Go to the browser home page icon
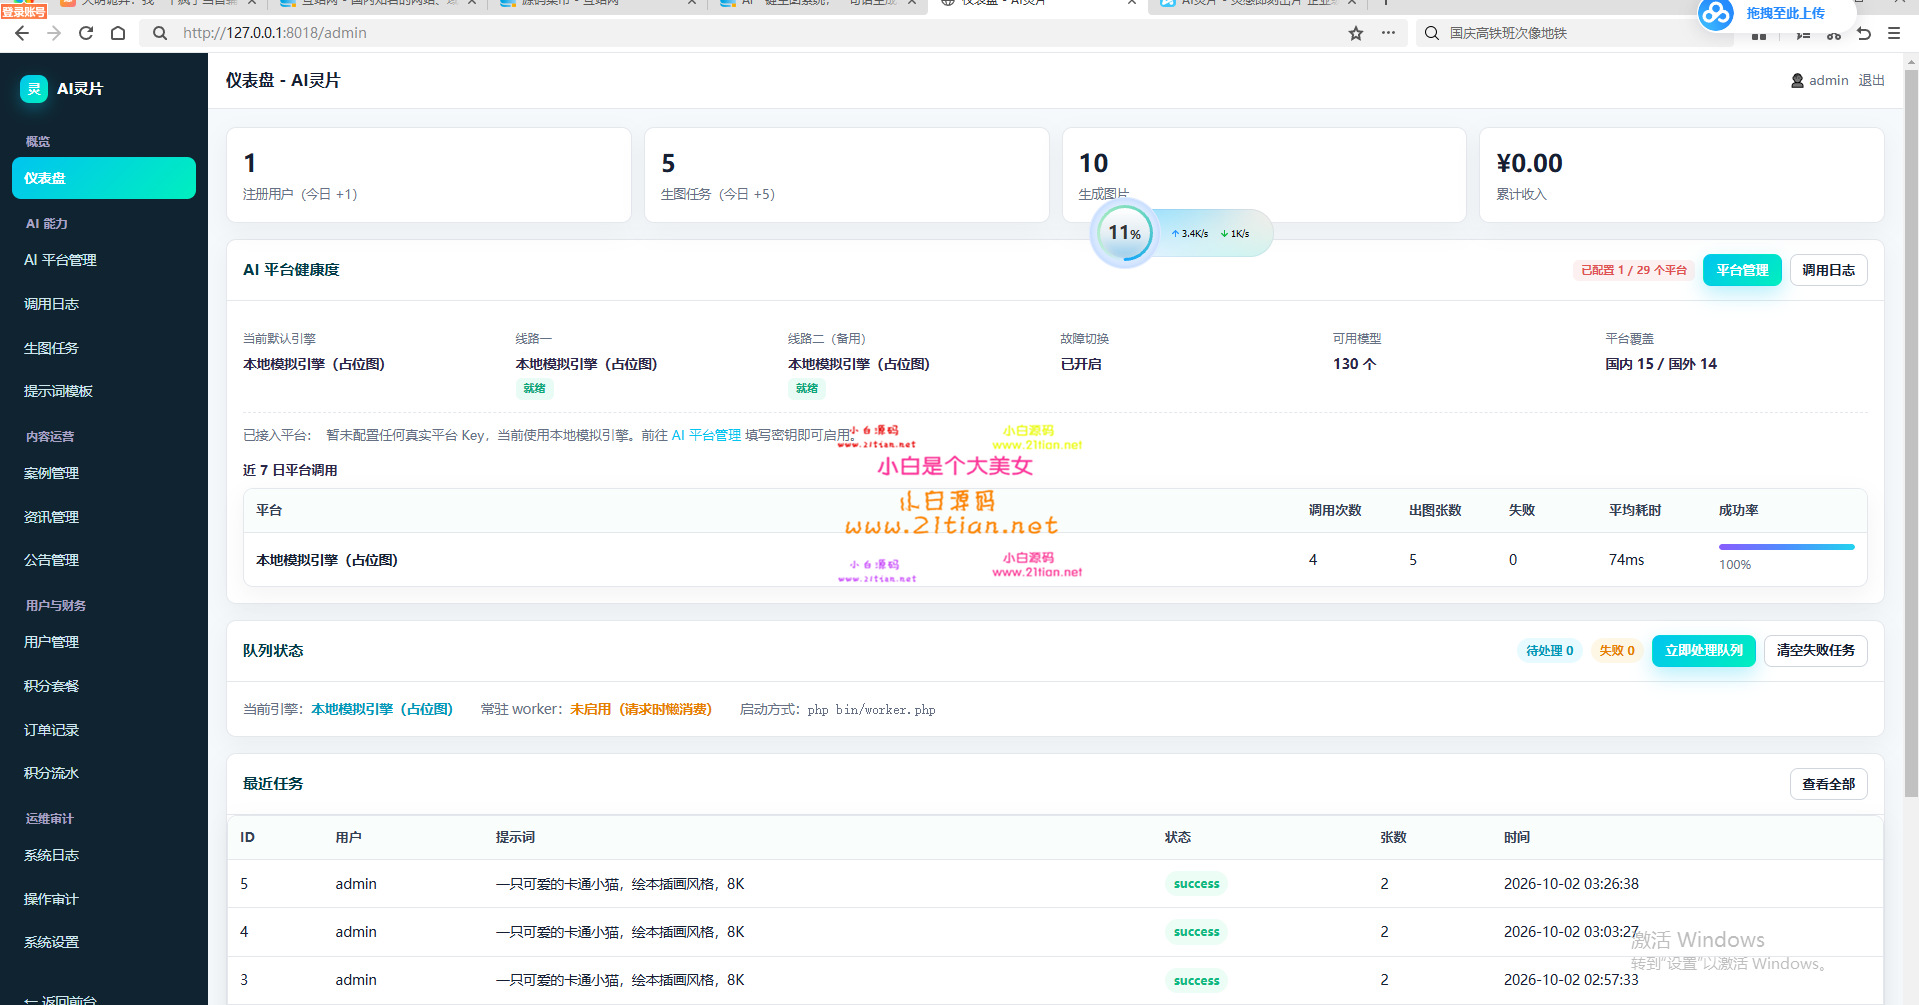 pos(118,33)
